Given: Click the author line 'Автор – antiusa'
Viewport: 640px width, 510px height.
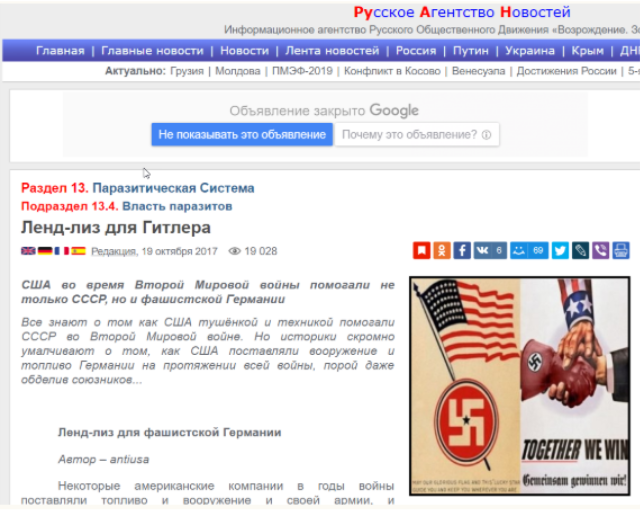Looking at the screenshot, I should [103, 459].
